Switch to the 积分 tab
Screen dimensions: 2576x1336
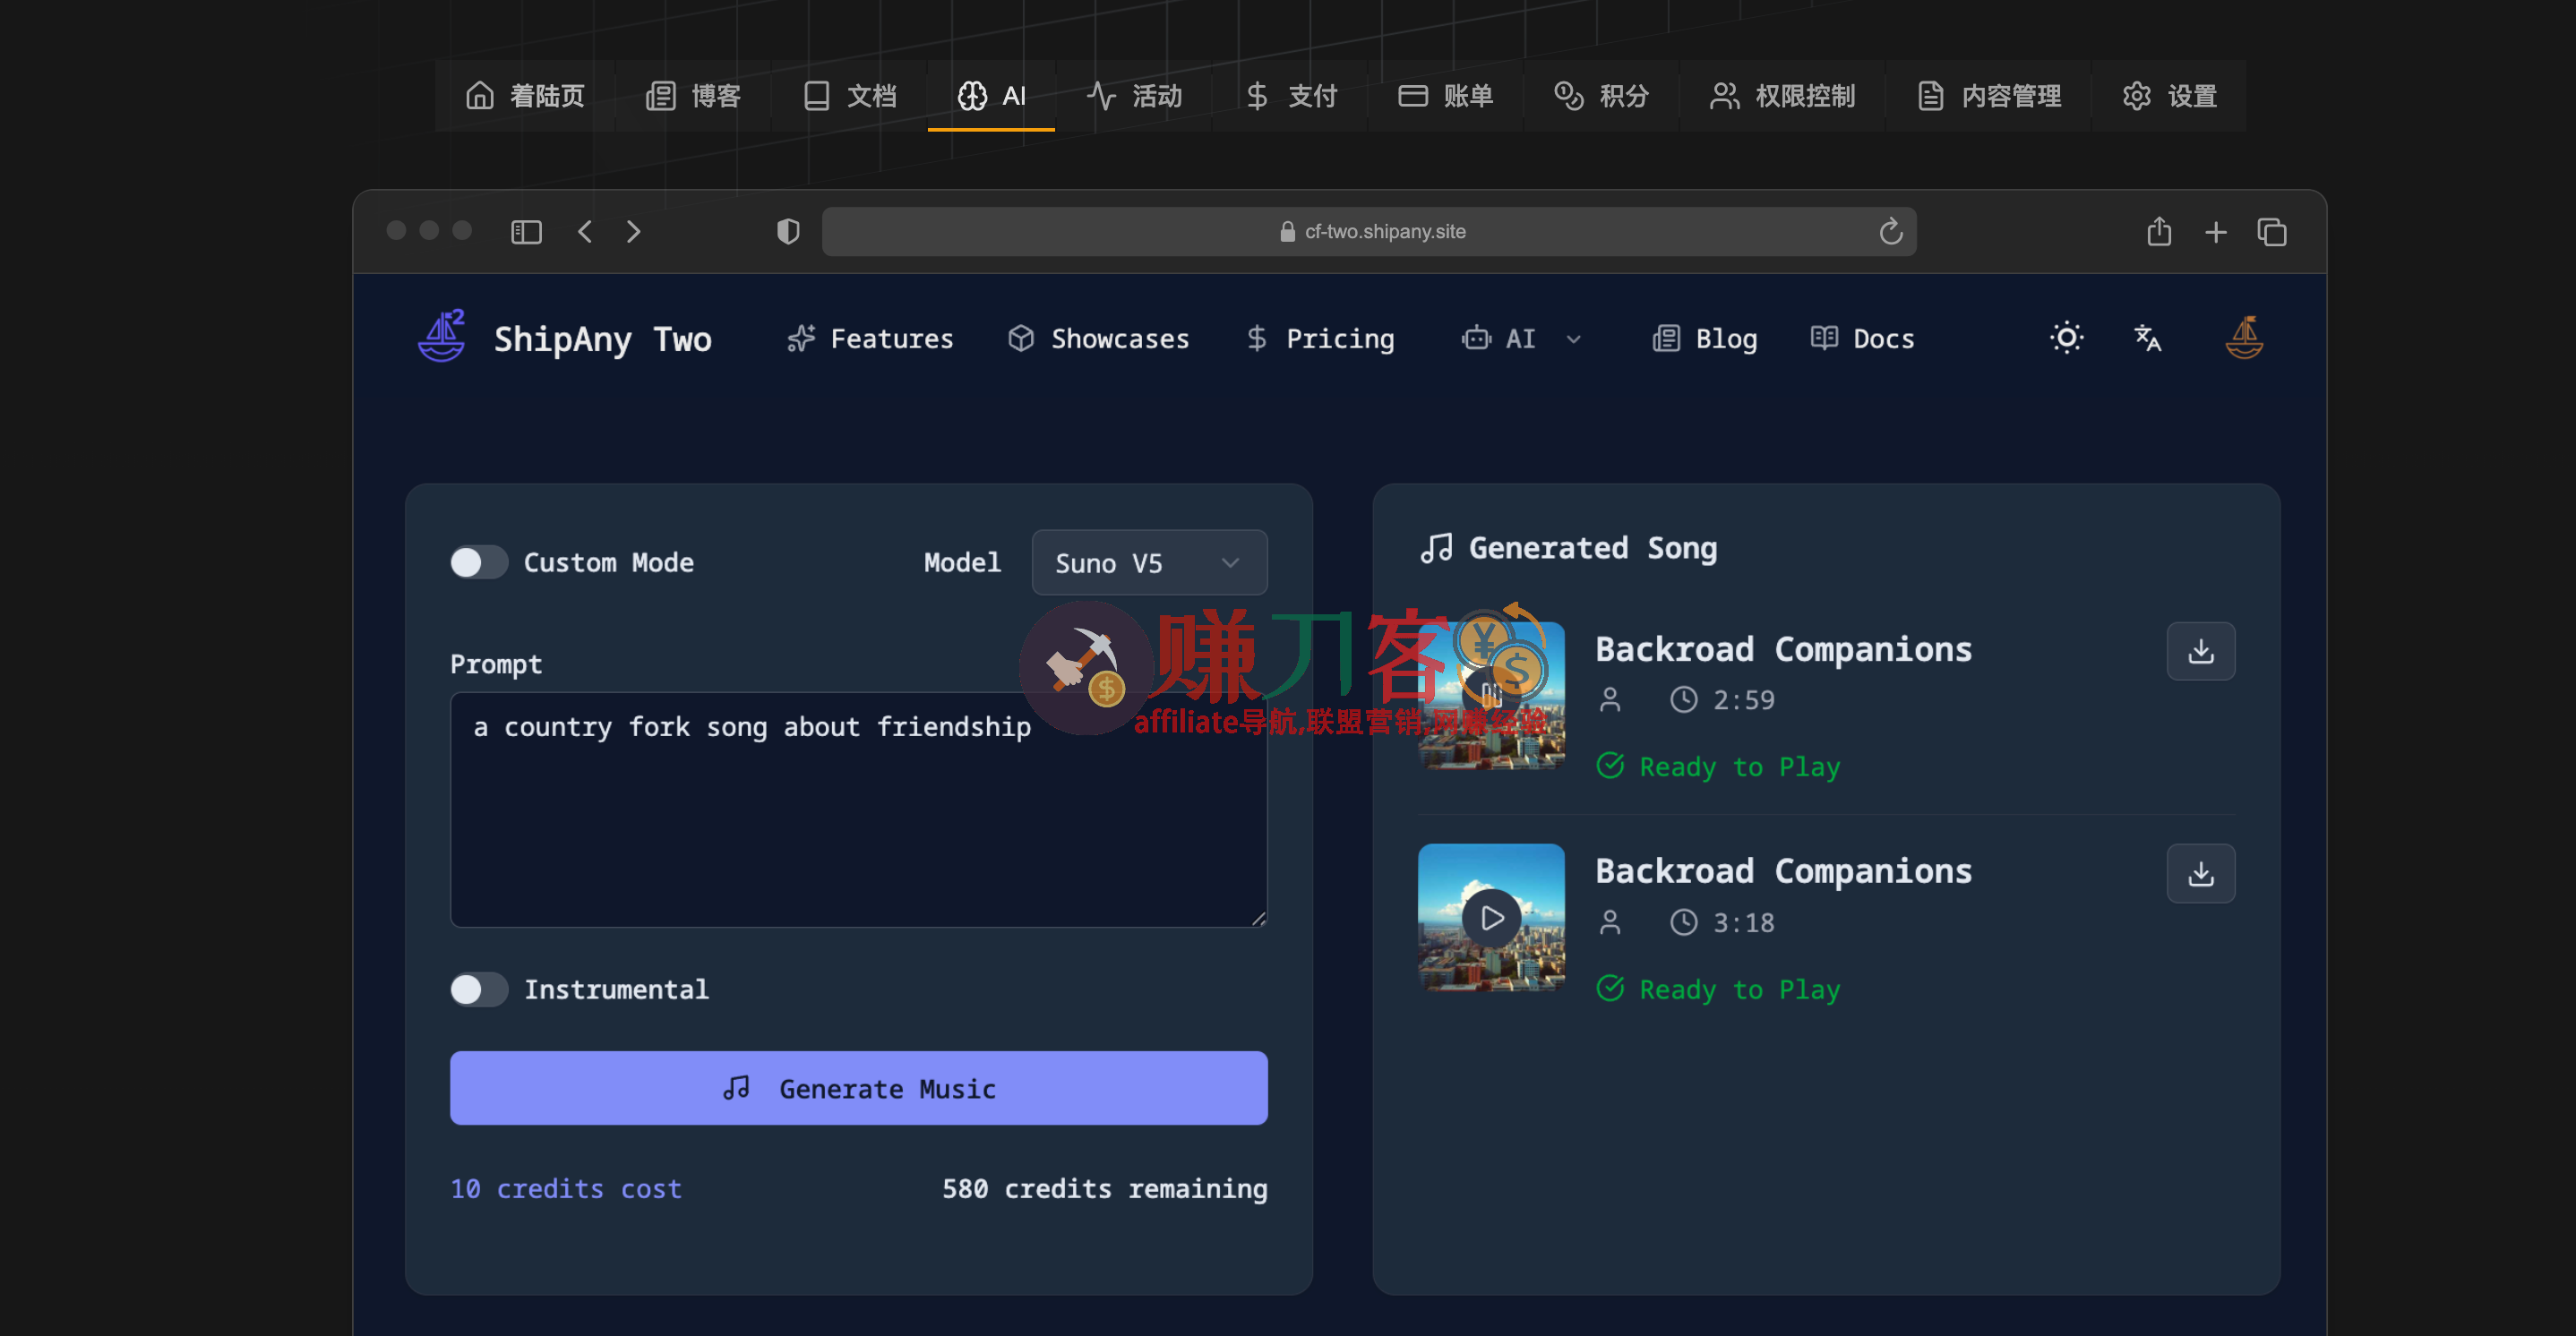point(1601,96)
